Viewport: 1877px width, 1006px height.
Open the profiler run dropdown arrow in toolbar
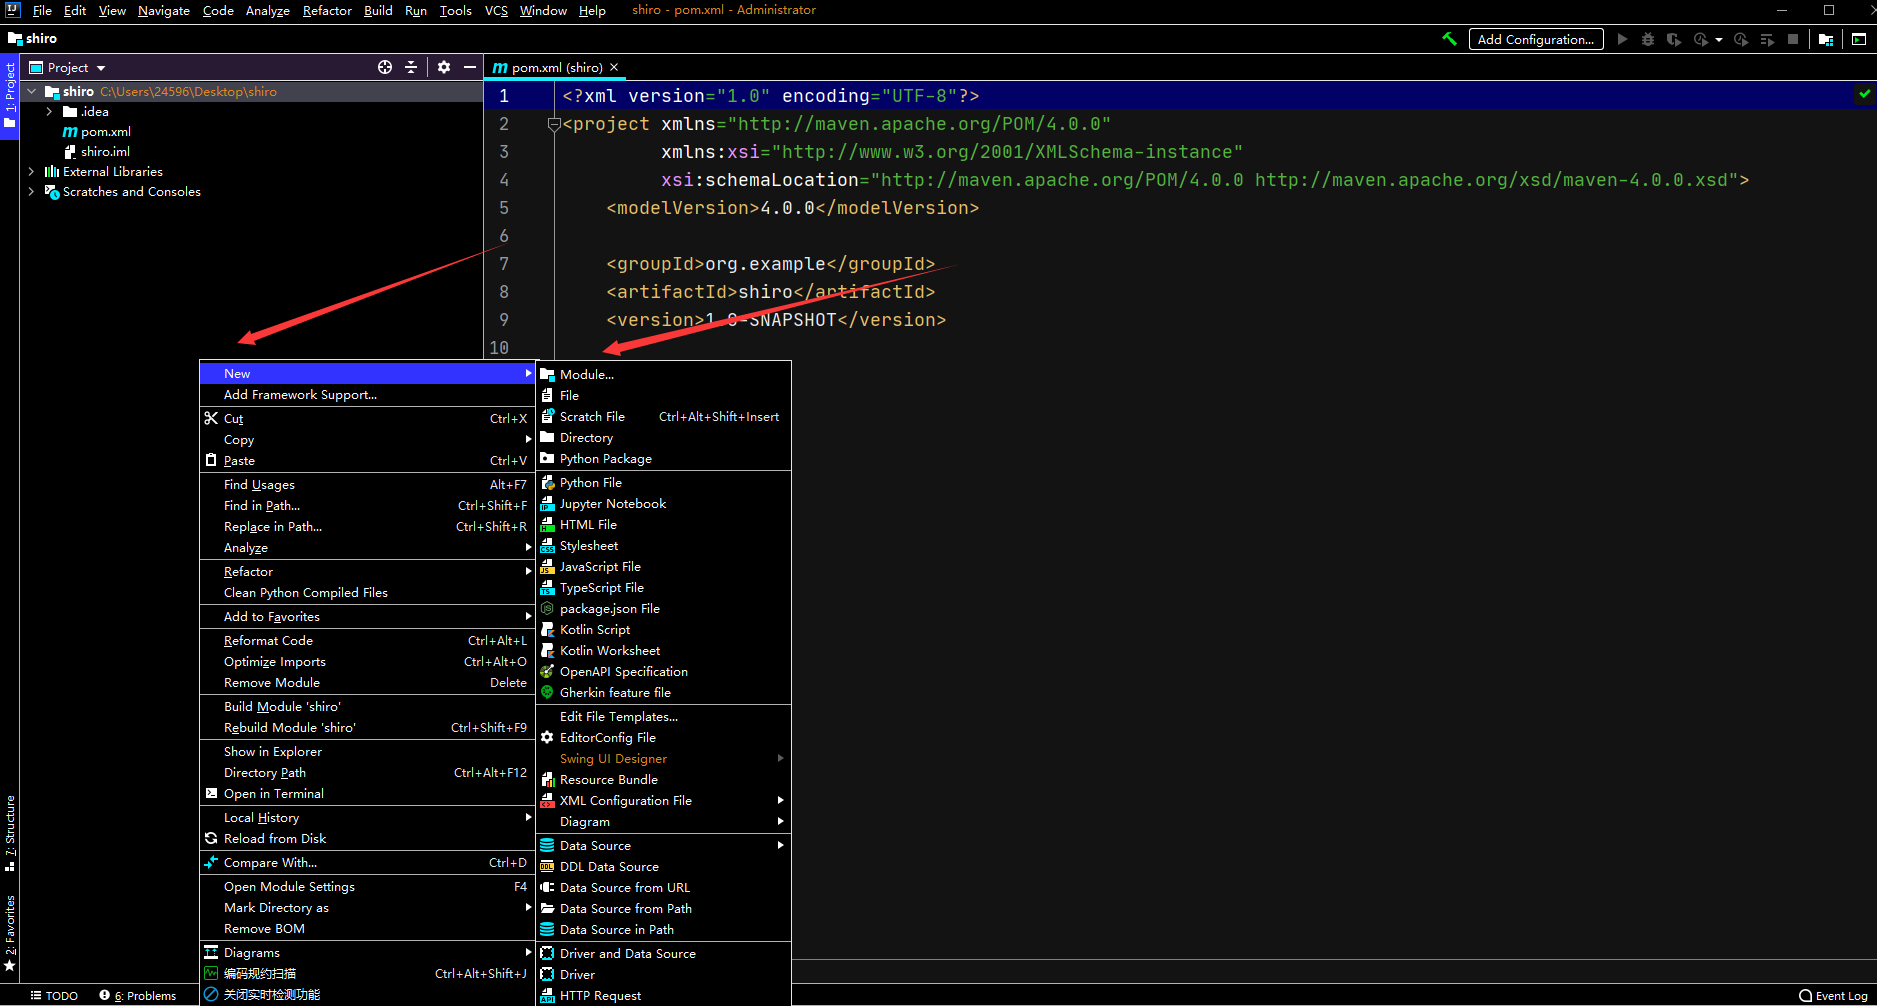click(x=1719, y=40)
